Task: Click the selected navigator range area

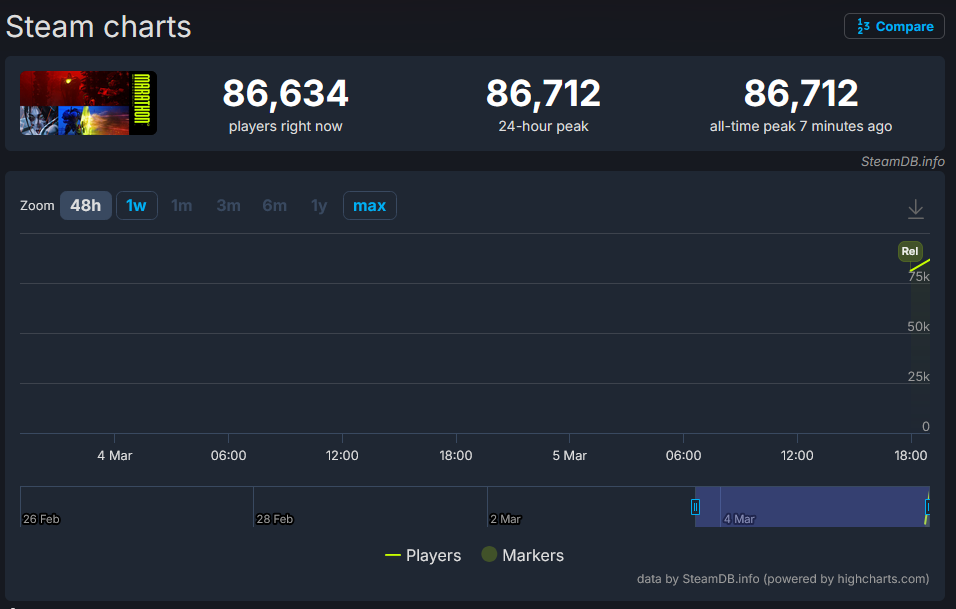Action: (x=812, y=507)
